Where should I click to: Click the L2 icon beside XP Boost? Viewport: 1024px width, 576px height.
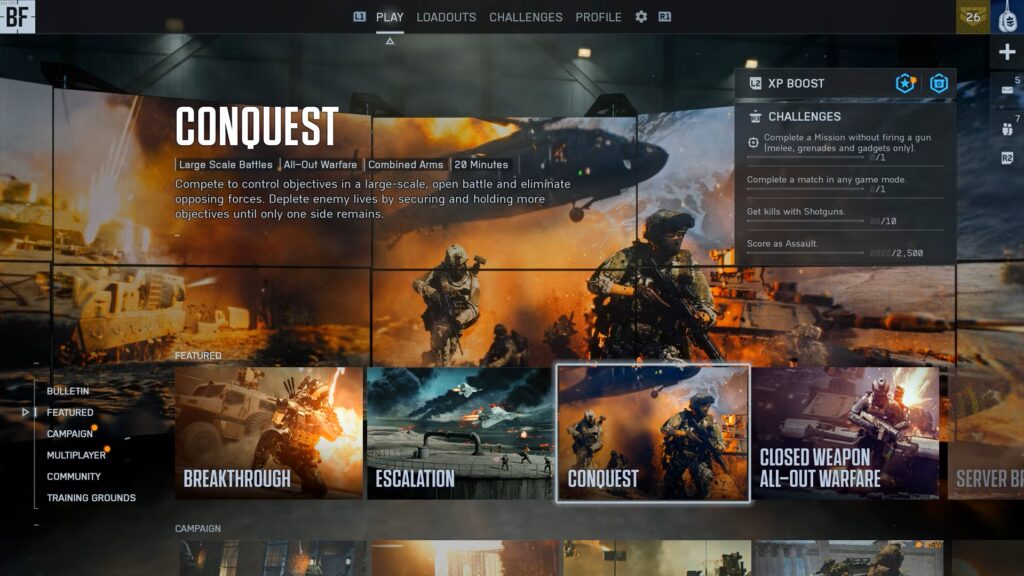point(755,84)
